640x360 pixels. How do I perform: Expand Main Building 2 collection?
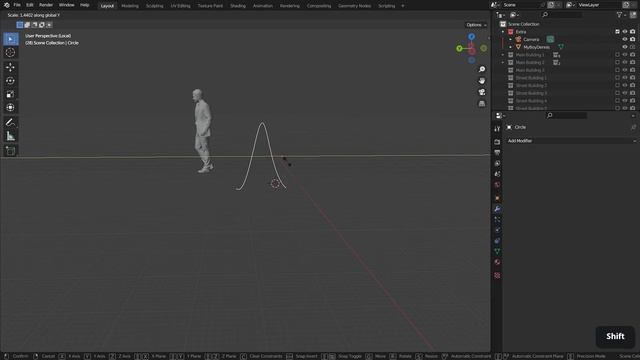503,62
